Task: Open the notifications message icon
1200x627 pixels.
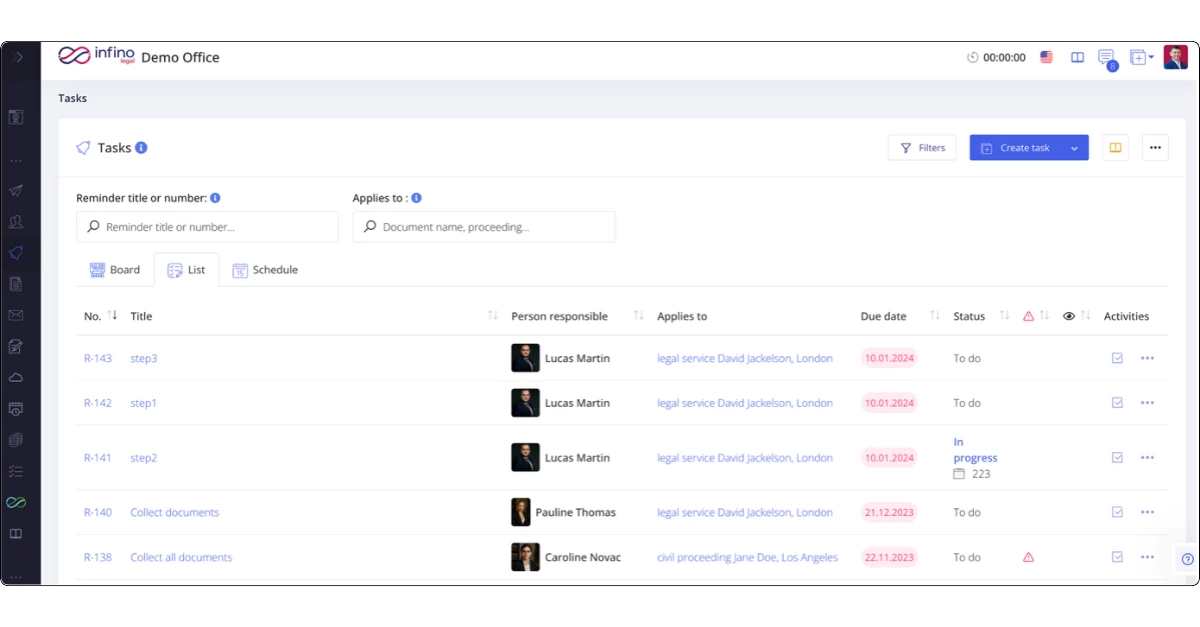Action: click(x=1105, y=57)
